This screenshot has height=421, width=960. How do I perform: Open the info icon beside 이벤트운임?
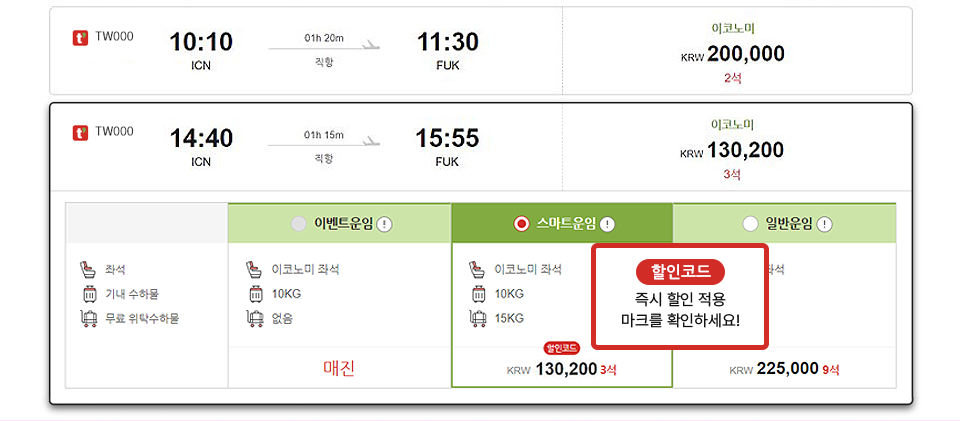[385, 224]
